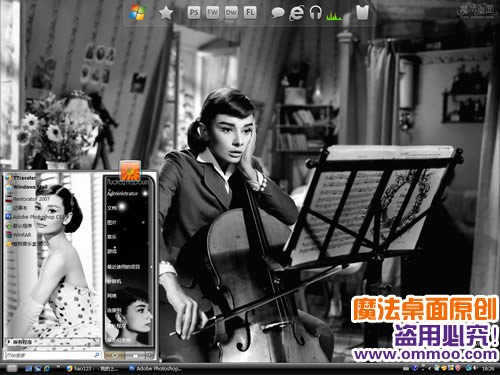The height and width of the screenshot is (375, 500).
Task: Launch Photoshop from the PS dock icon
Action: tap(194, 13)
